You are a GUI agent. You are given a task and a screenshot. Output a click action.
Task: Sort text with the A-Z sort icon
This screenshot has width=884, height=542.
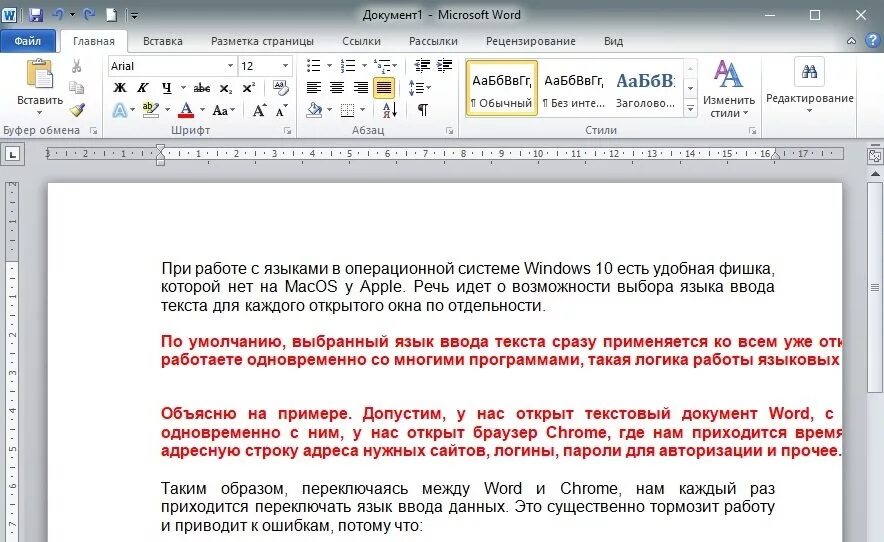390,109
